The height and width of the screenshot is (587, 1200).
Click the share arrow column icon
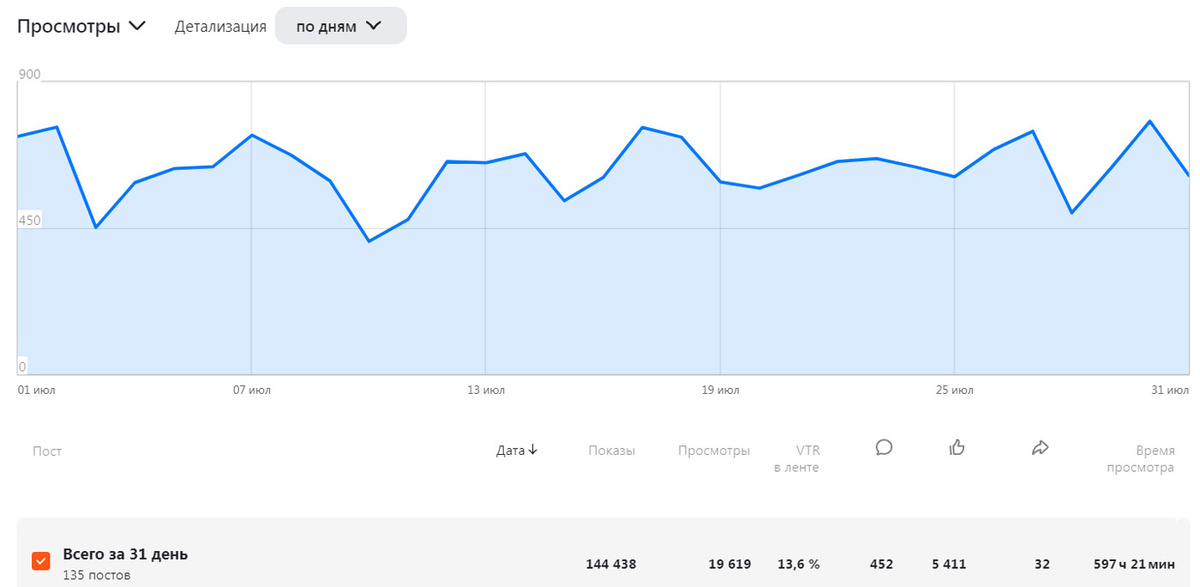(x=1040, y=448)
